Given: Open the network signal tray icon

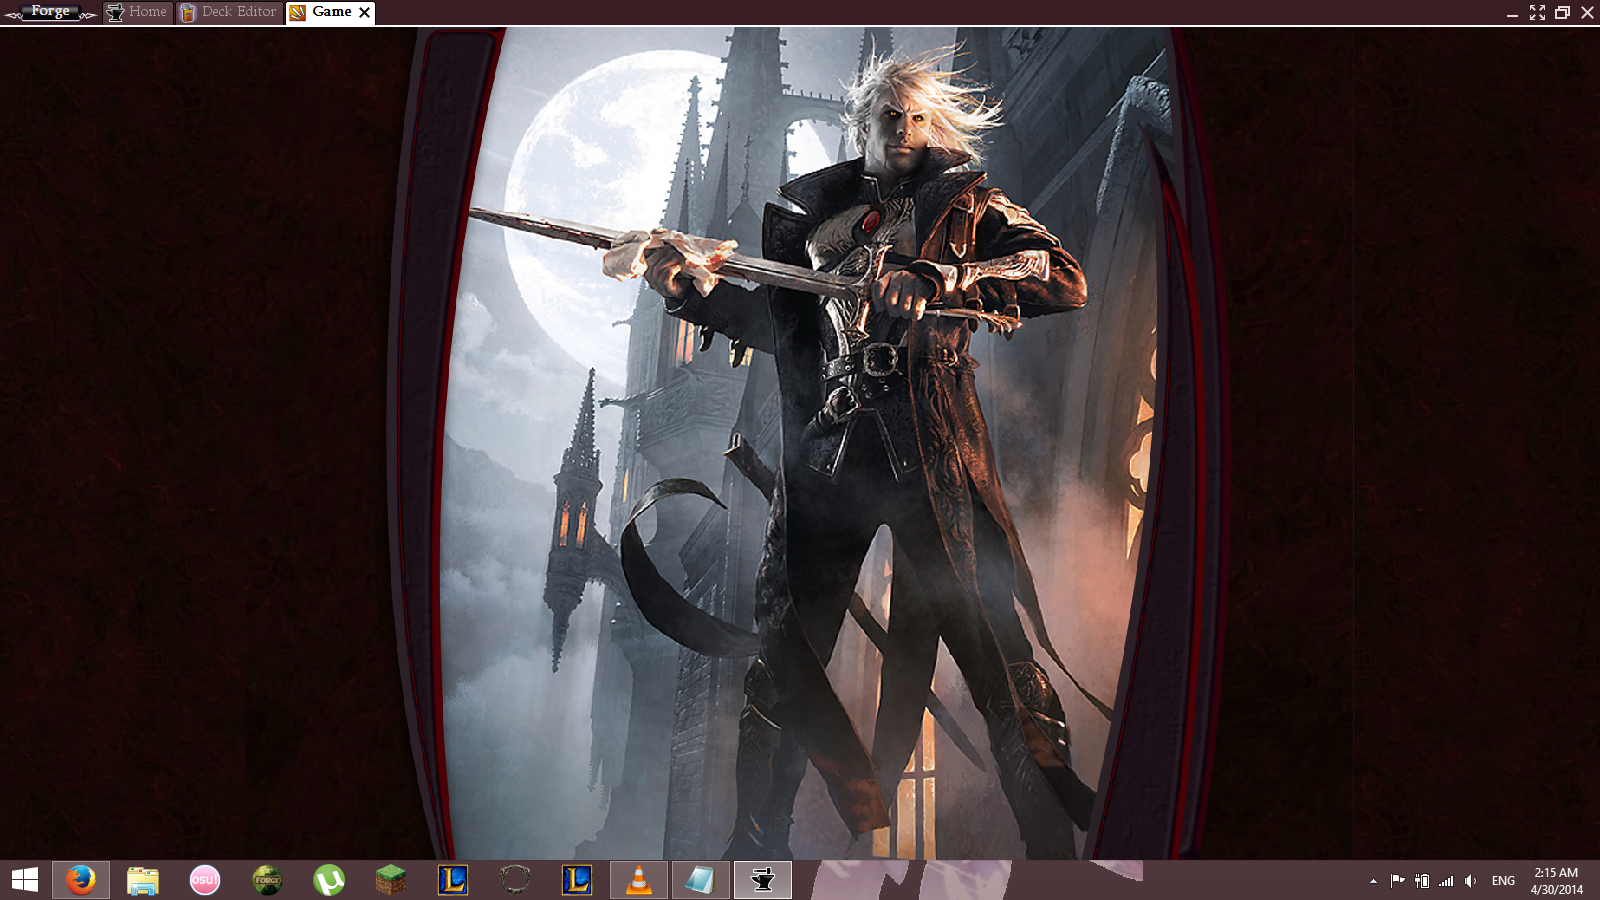Looking at the screenshot, I should (x=1446, y=881).
